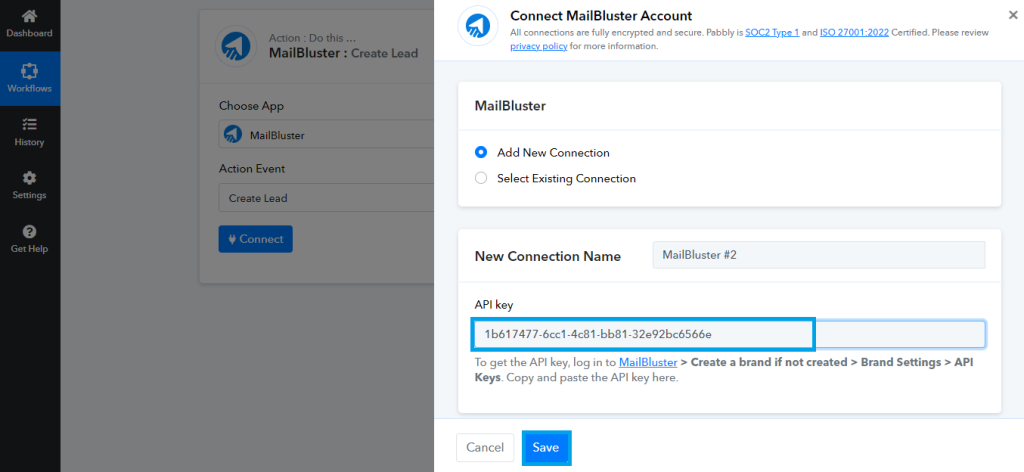Image resolution: width=1024 pixels, height=472 pixels.
Task: Select the Workflows puzzle icon
Action: point(29,71)
